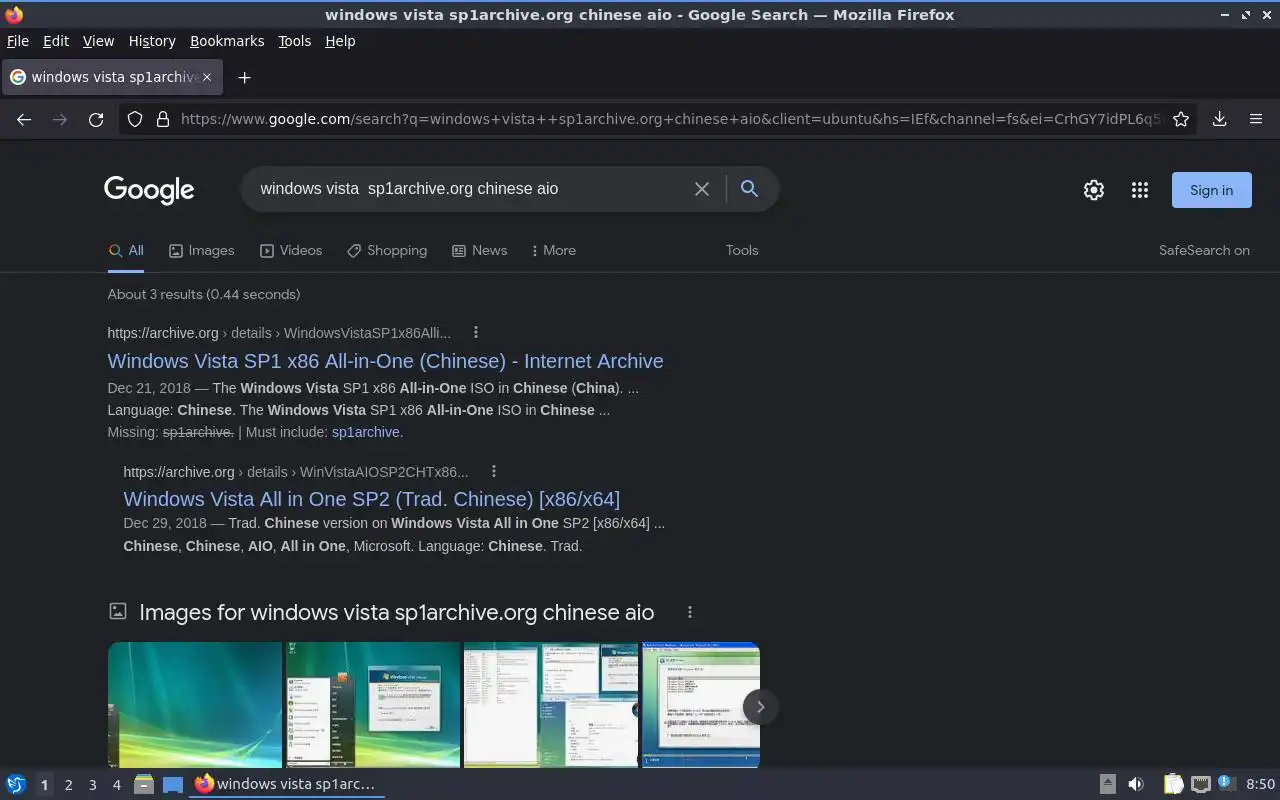
Task: Open the Firefox hamburger menu
Action: (1256, 119)
